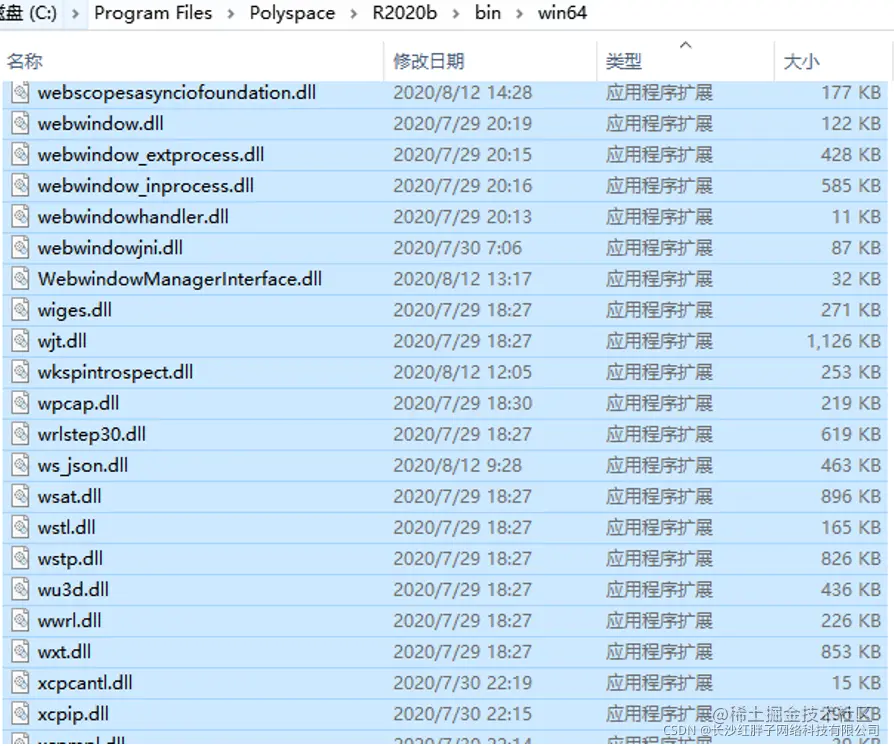
Task: Expand the chevron after R2020b breadcrumb
Action: 456,14
